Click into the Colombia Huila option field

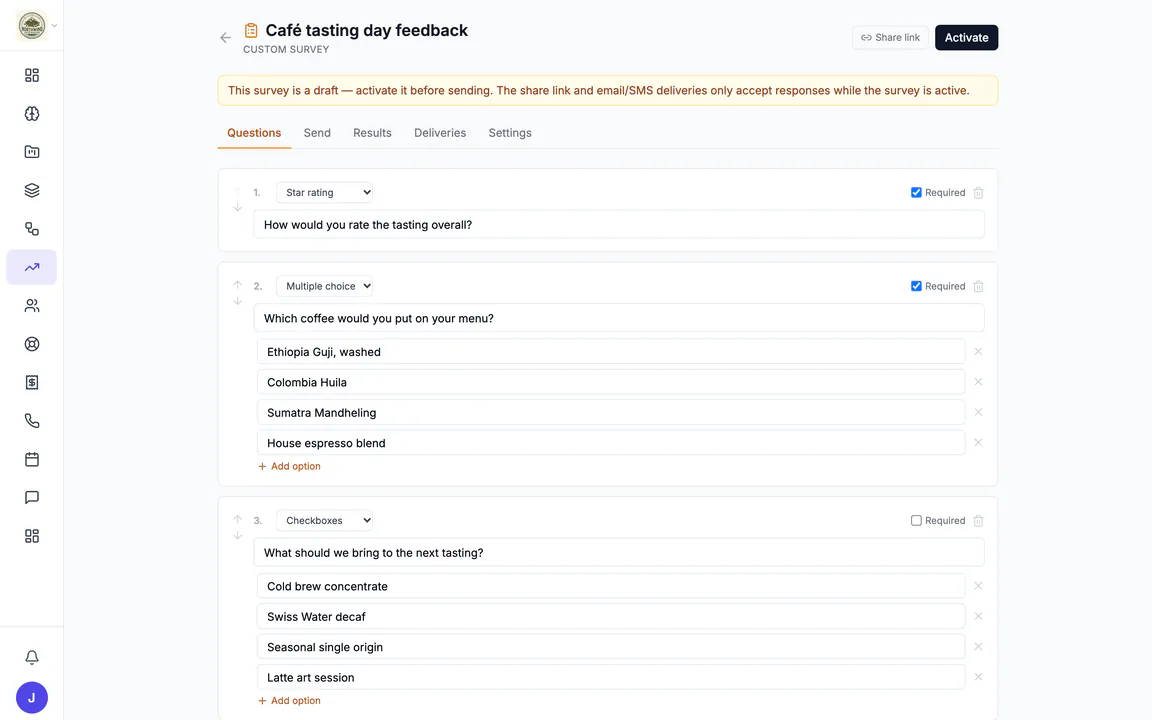(611, 382)
